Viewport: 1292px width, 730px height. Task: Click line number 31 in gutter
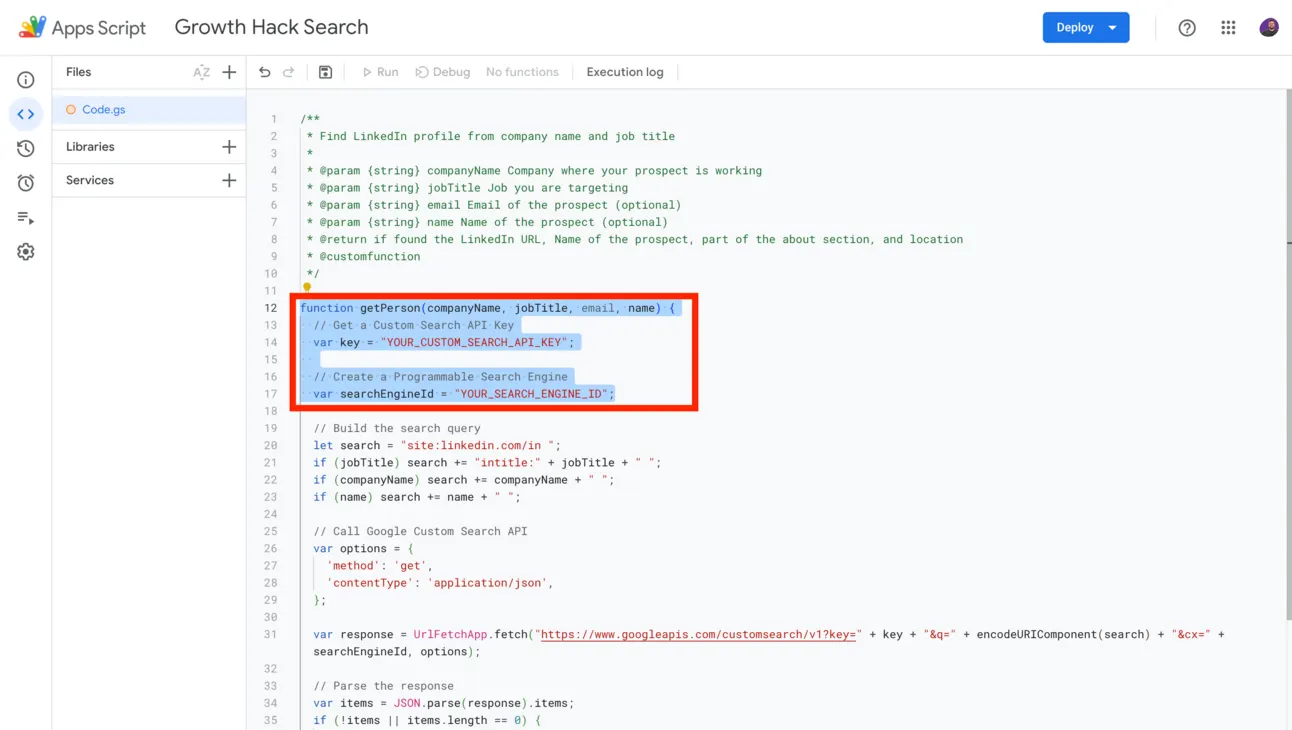pyautogui.click(x=270, y=634)
